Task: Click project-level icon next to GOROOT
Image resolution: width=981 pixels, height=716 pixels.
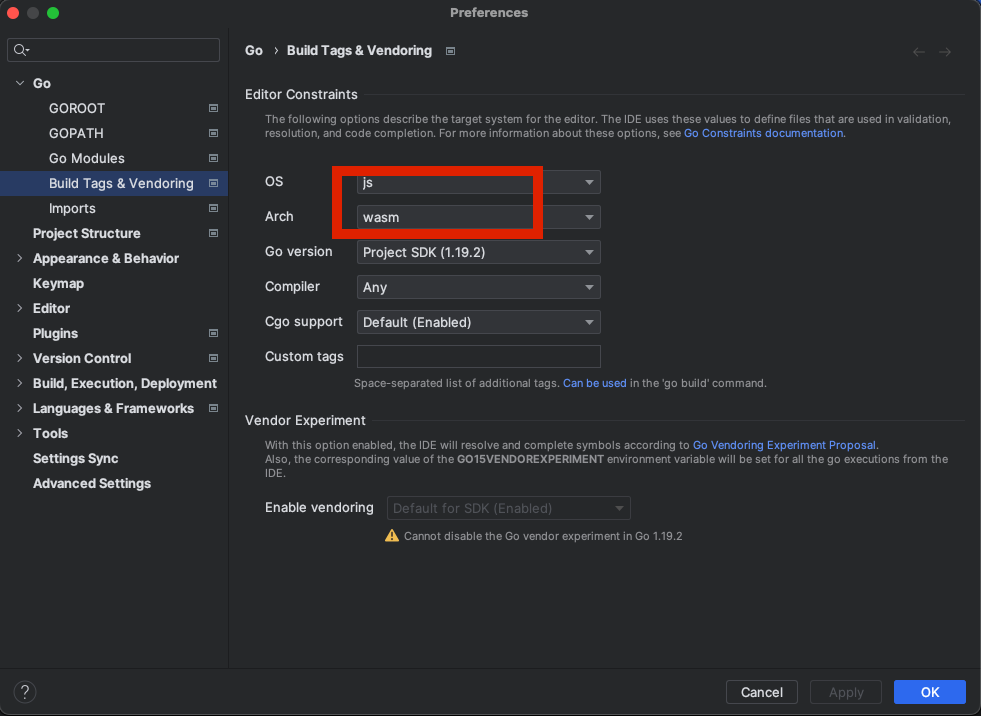Action: click(x=213, y=108)
